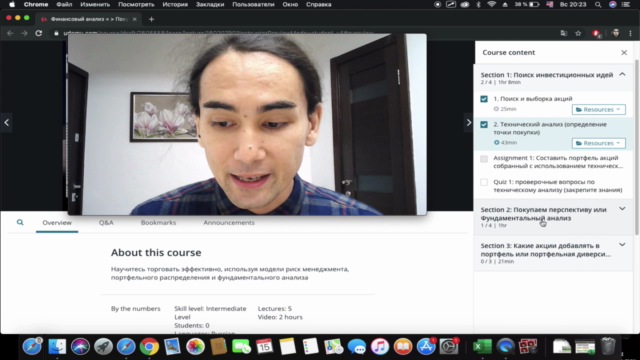Viewport: 640px width, 360px height.
Task: Open the Посмотреть menu
Action: click(136, 4)
